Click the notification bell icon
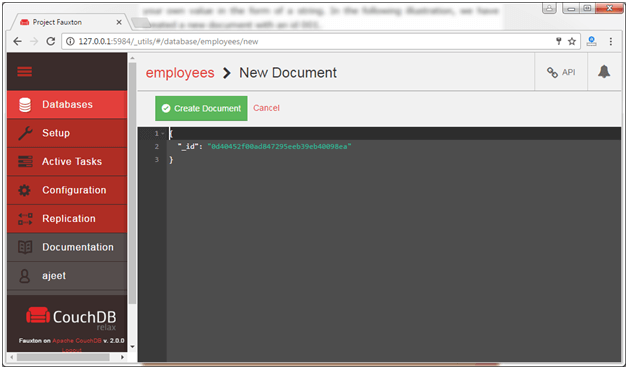 (x=604, y=72)
